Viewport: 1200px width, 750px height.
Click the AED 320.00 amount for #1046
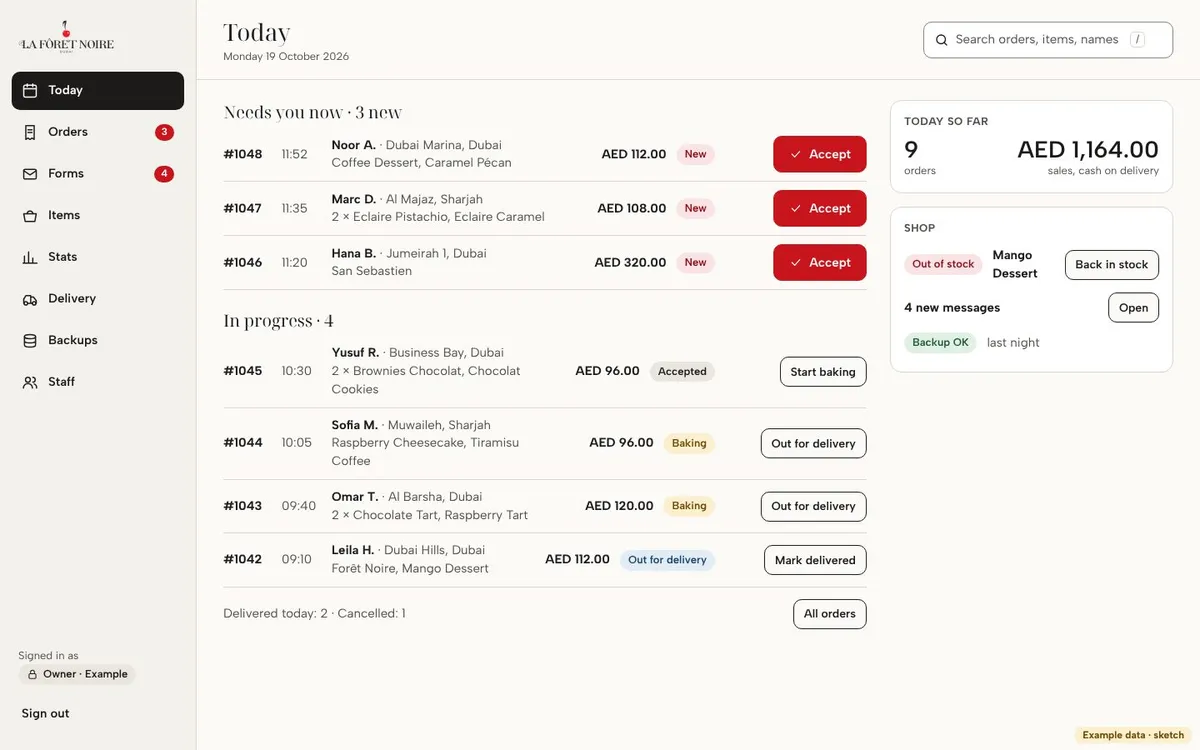coord(630,262)
